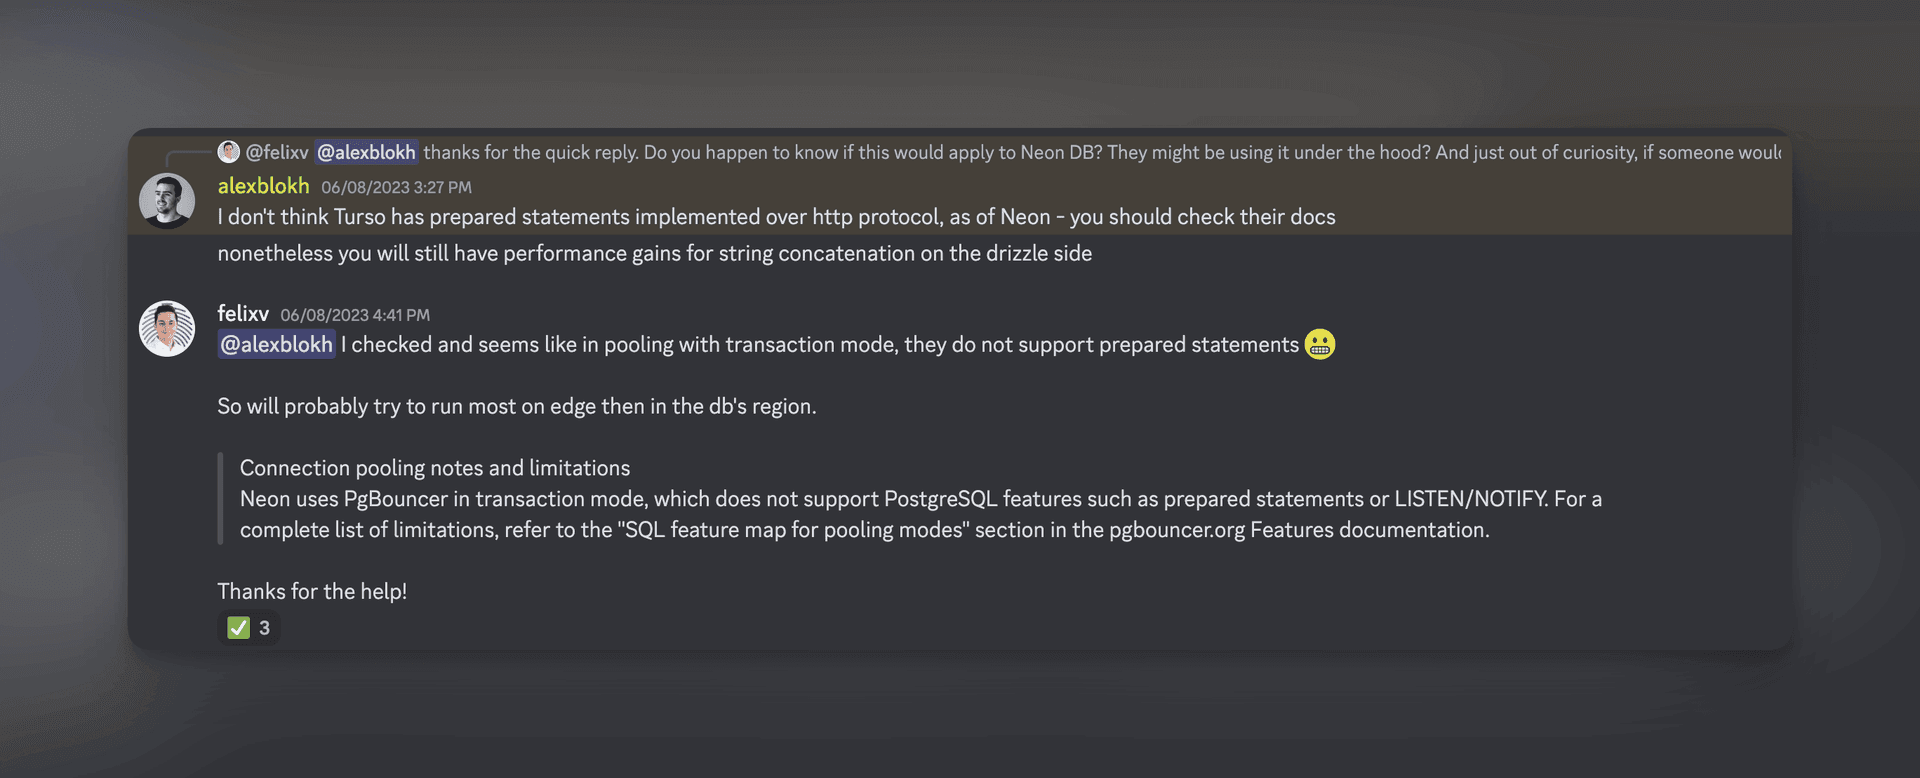This screenshot has width=1920, height=778.
Task: Click the small avatar in reply preview
Action: (x=229, y=152)
